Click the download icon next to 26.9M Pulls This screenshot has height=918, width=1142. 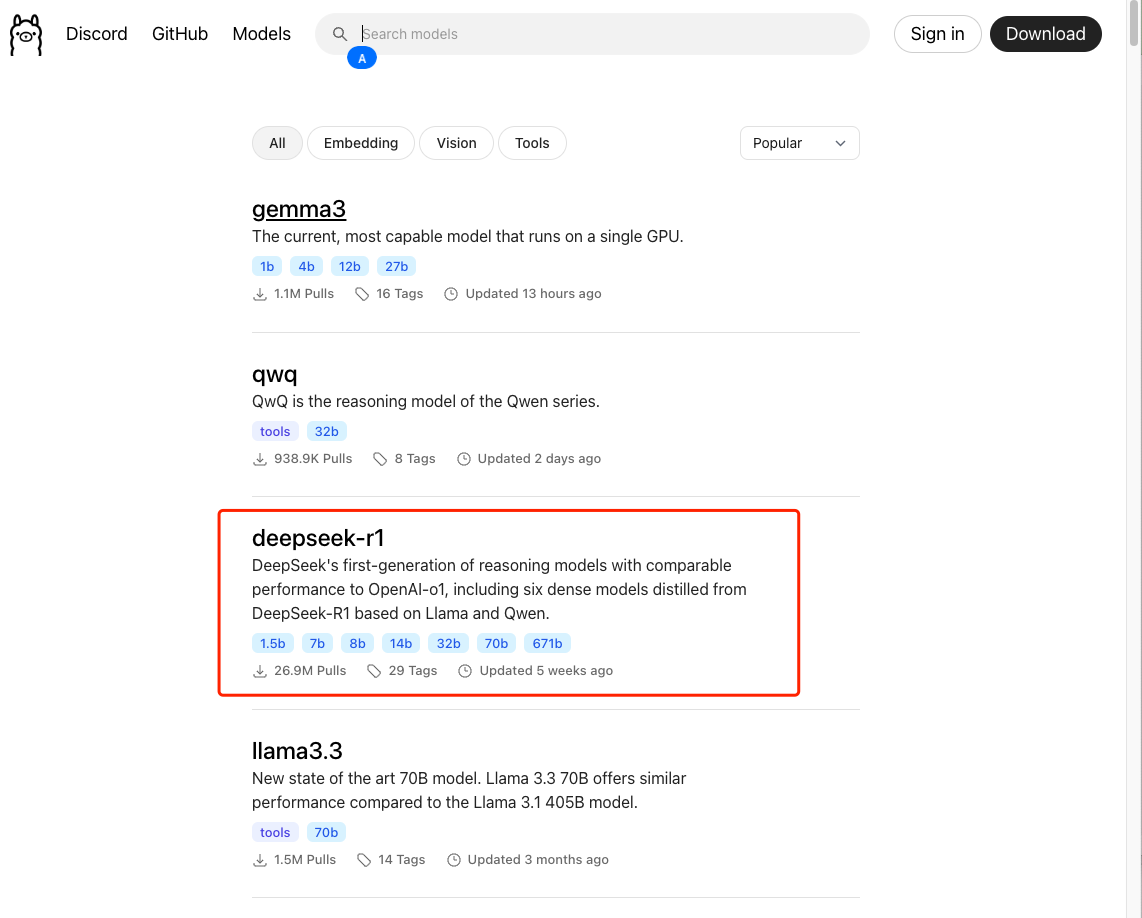pos(260,671)
